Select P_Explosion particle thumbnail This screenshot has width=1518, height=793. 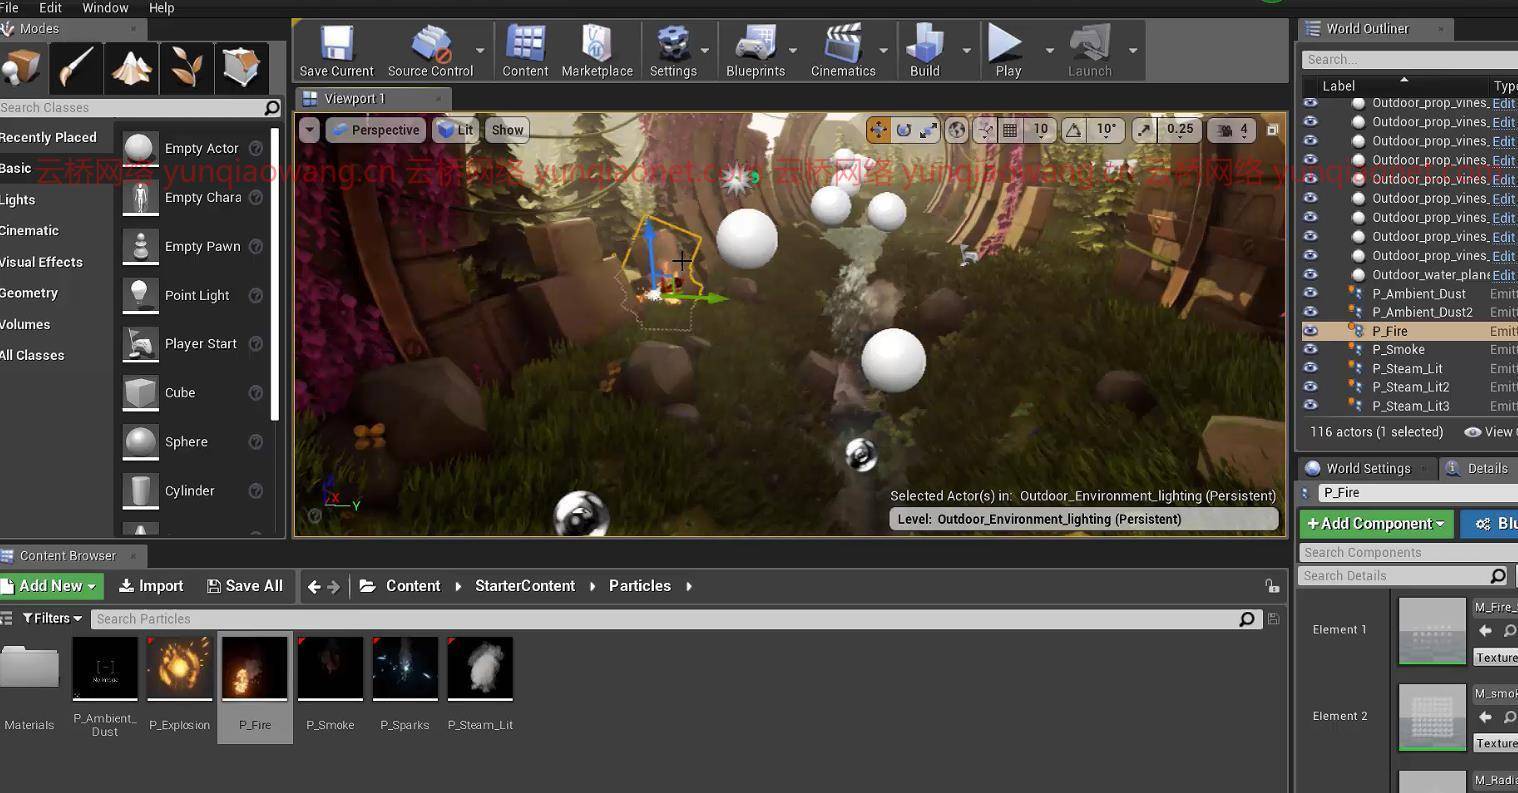180,669
